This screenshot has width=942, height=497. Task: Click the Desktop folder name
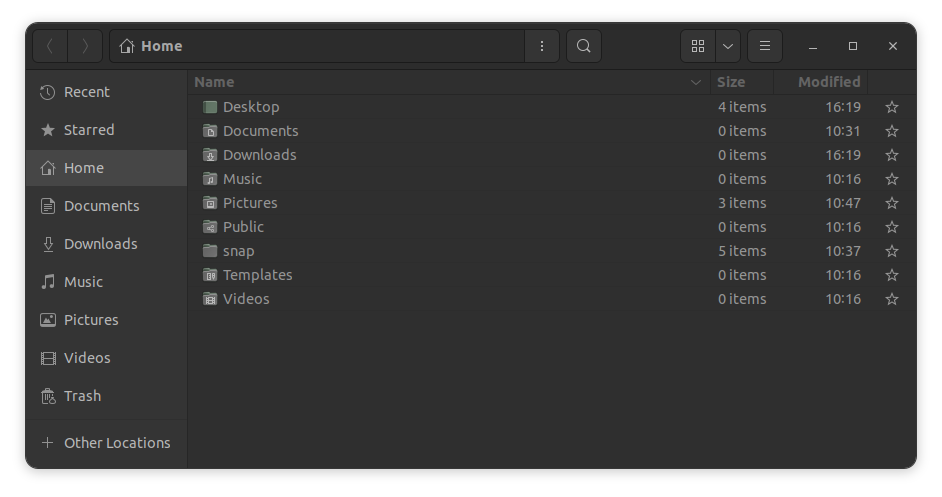(251, 108)
